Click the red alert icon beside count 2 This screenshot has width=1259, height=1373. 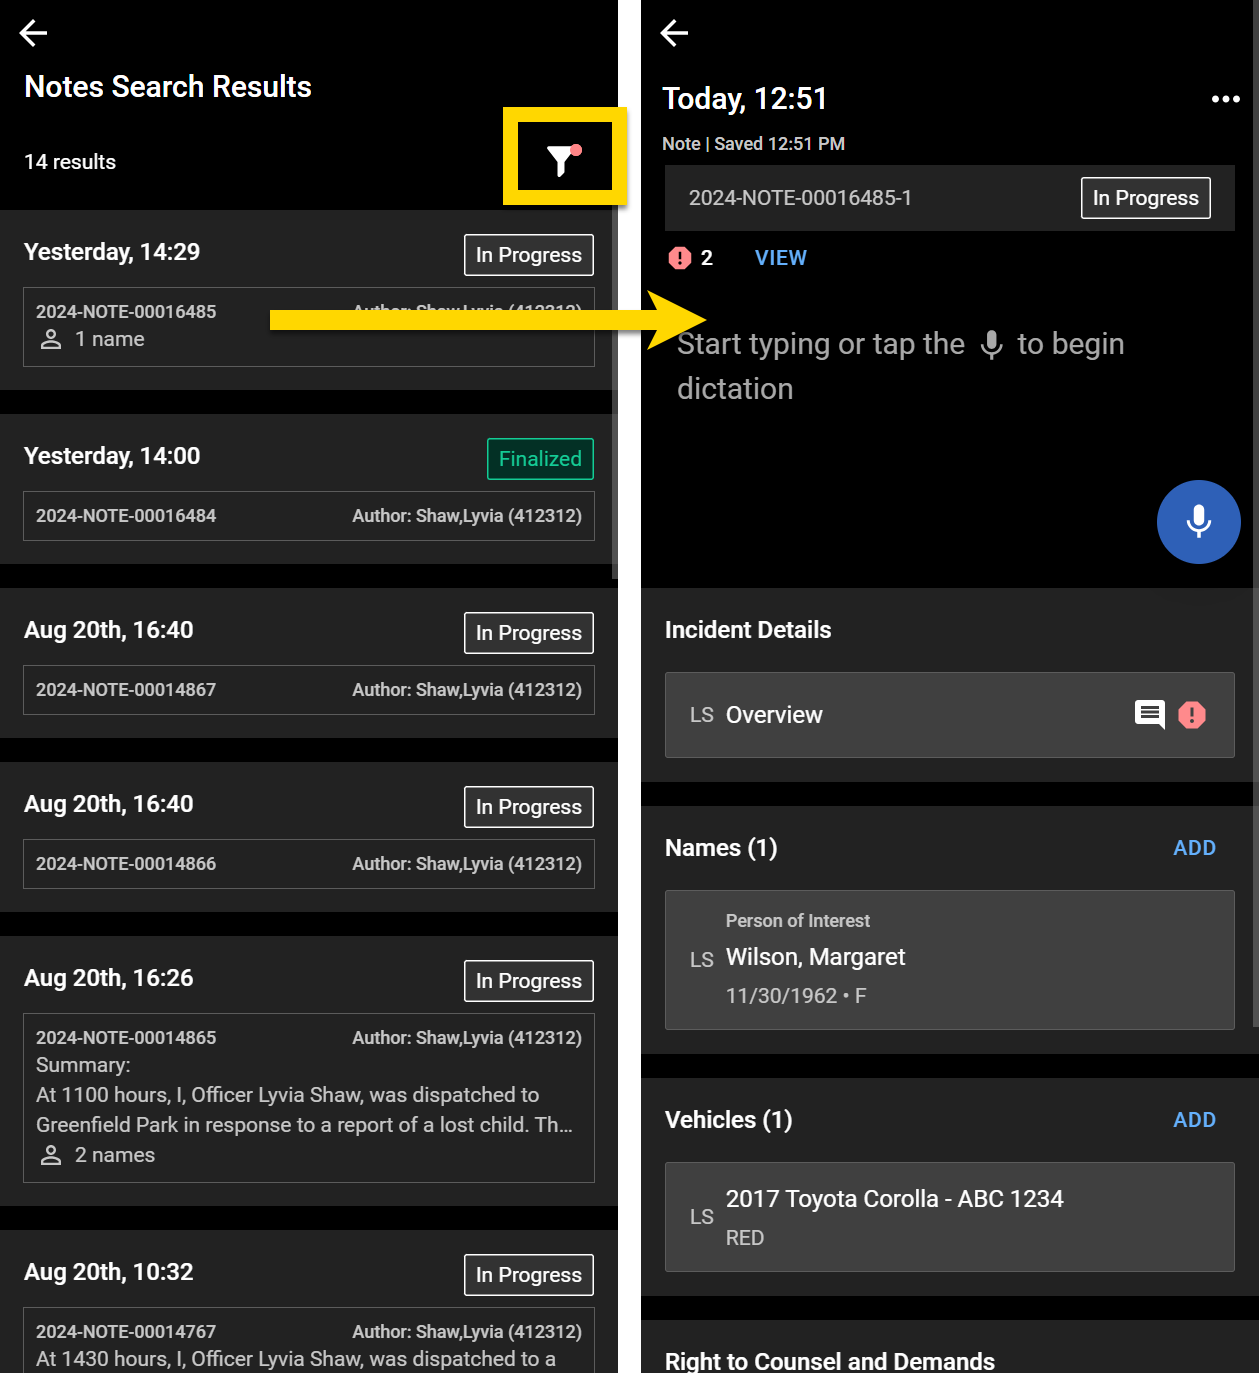680,258
